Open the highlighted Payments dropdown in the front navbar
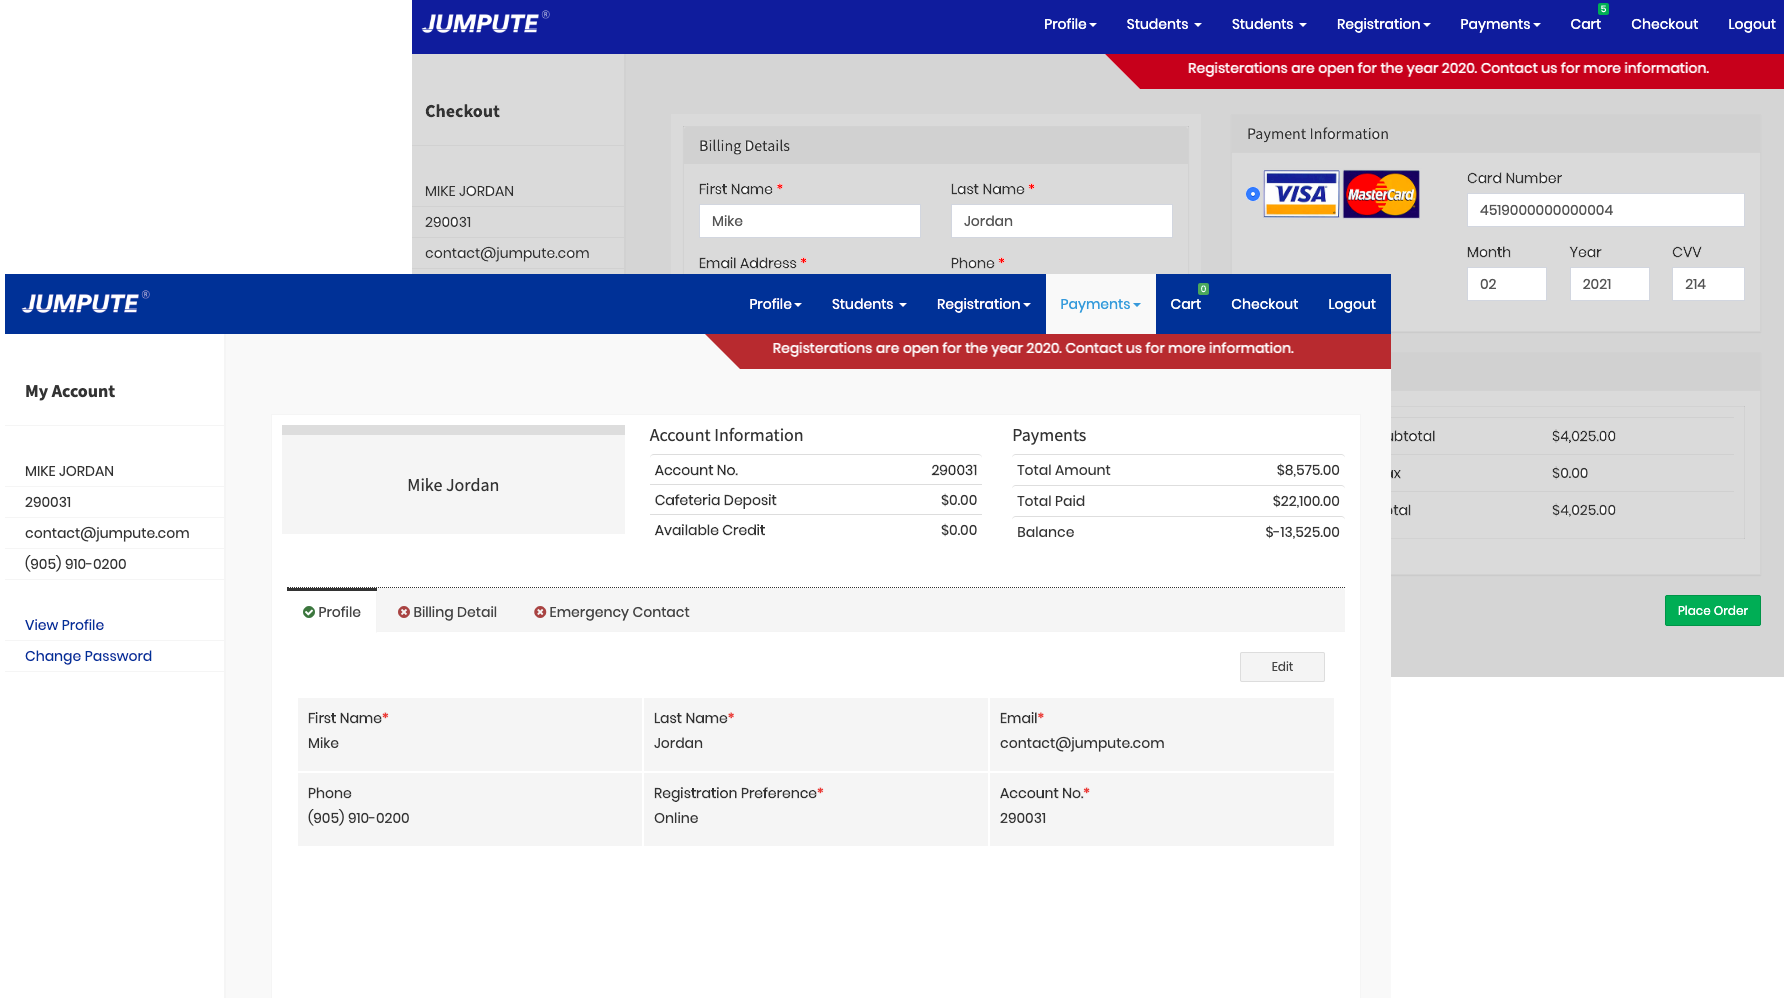Viewport: 1788px width, 1003px height. pyautogui.click(x=1100, y=304)
